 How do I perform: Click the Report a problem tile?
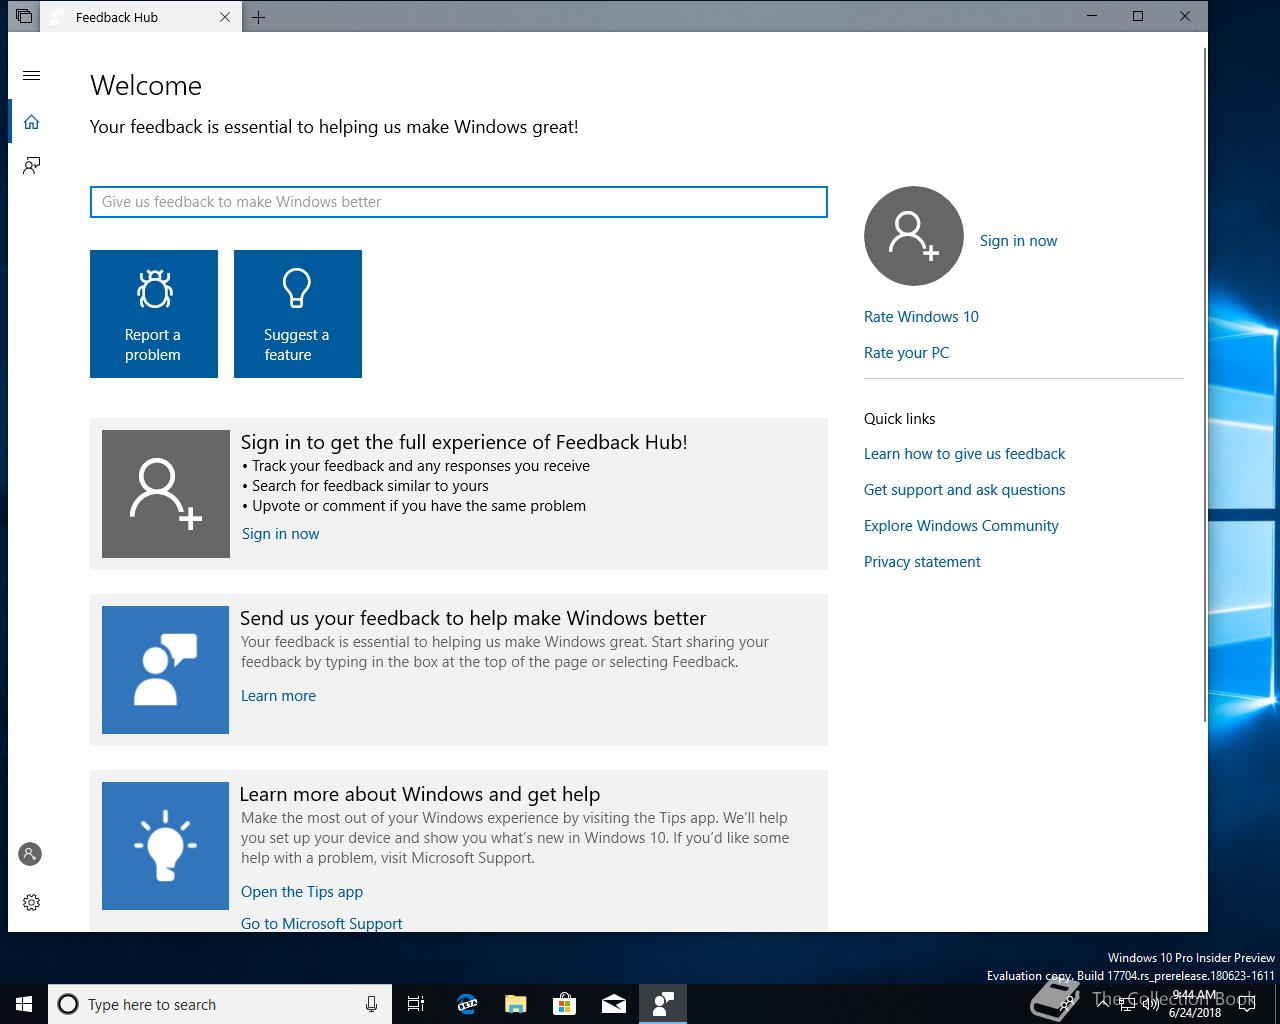pyautogui.click(x=154, y=314)
